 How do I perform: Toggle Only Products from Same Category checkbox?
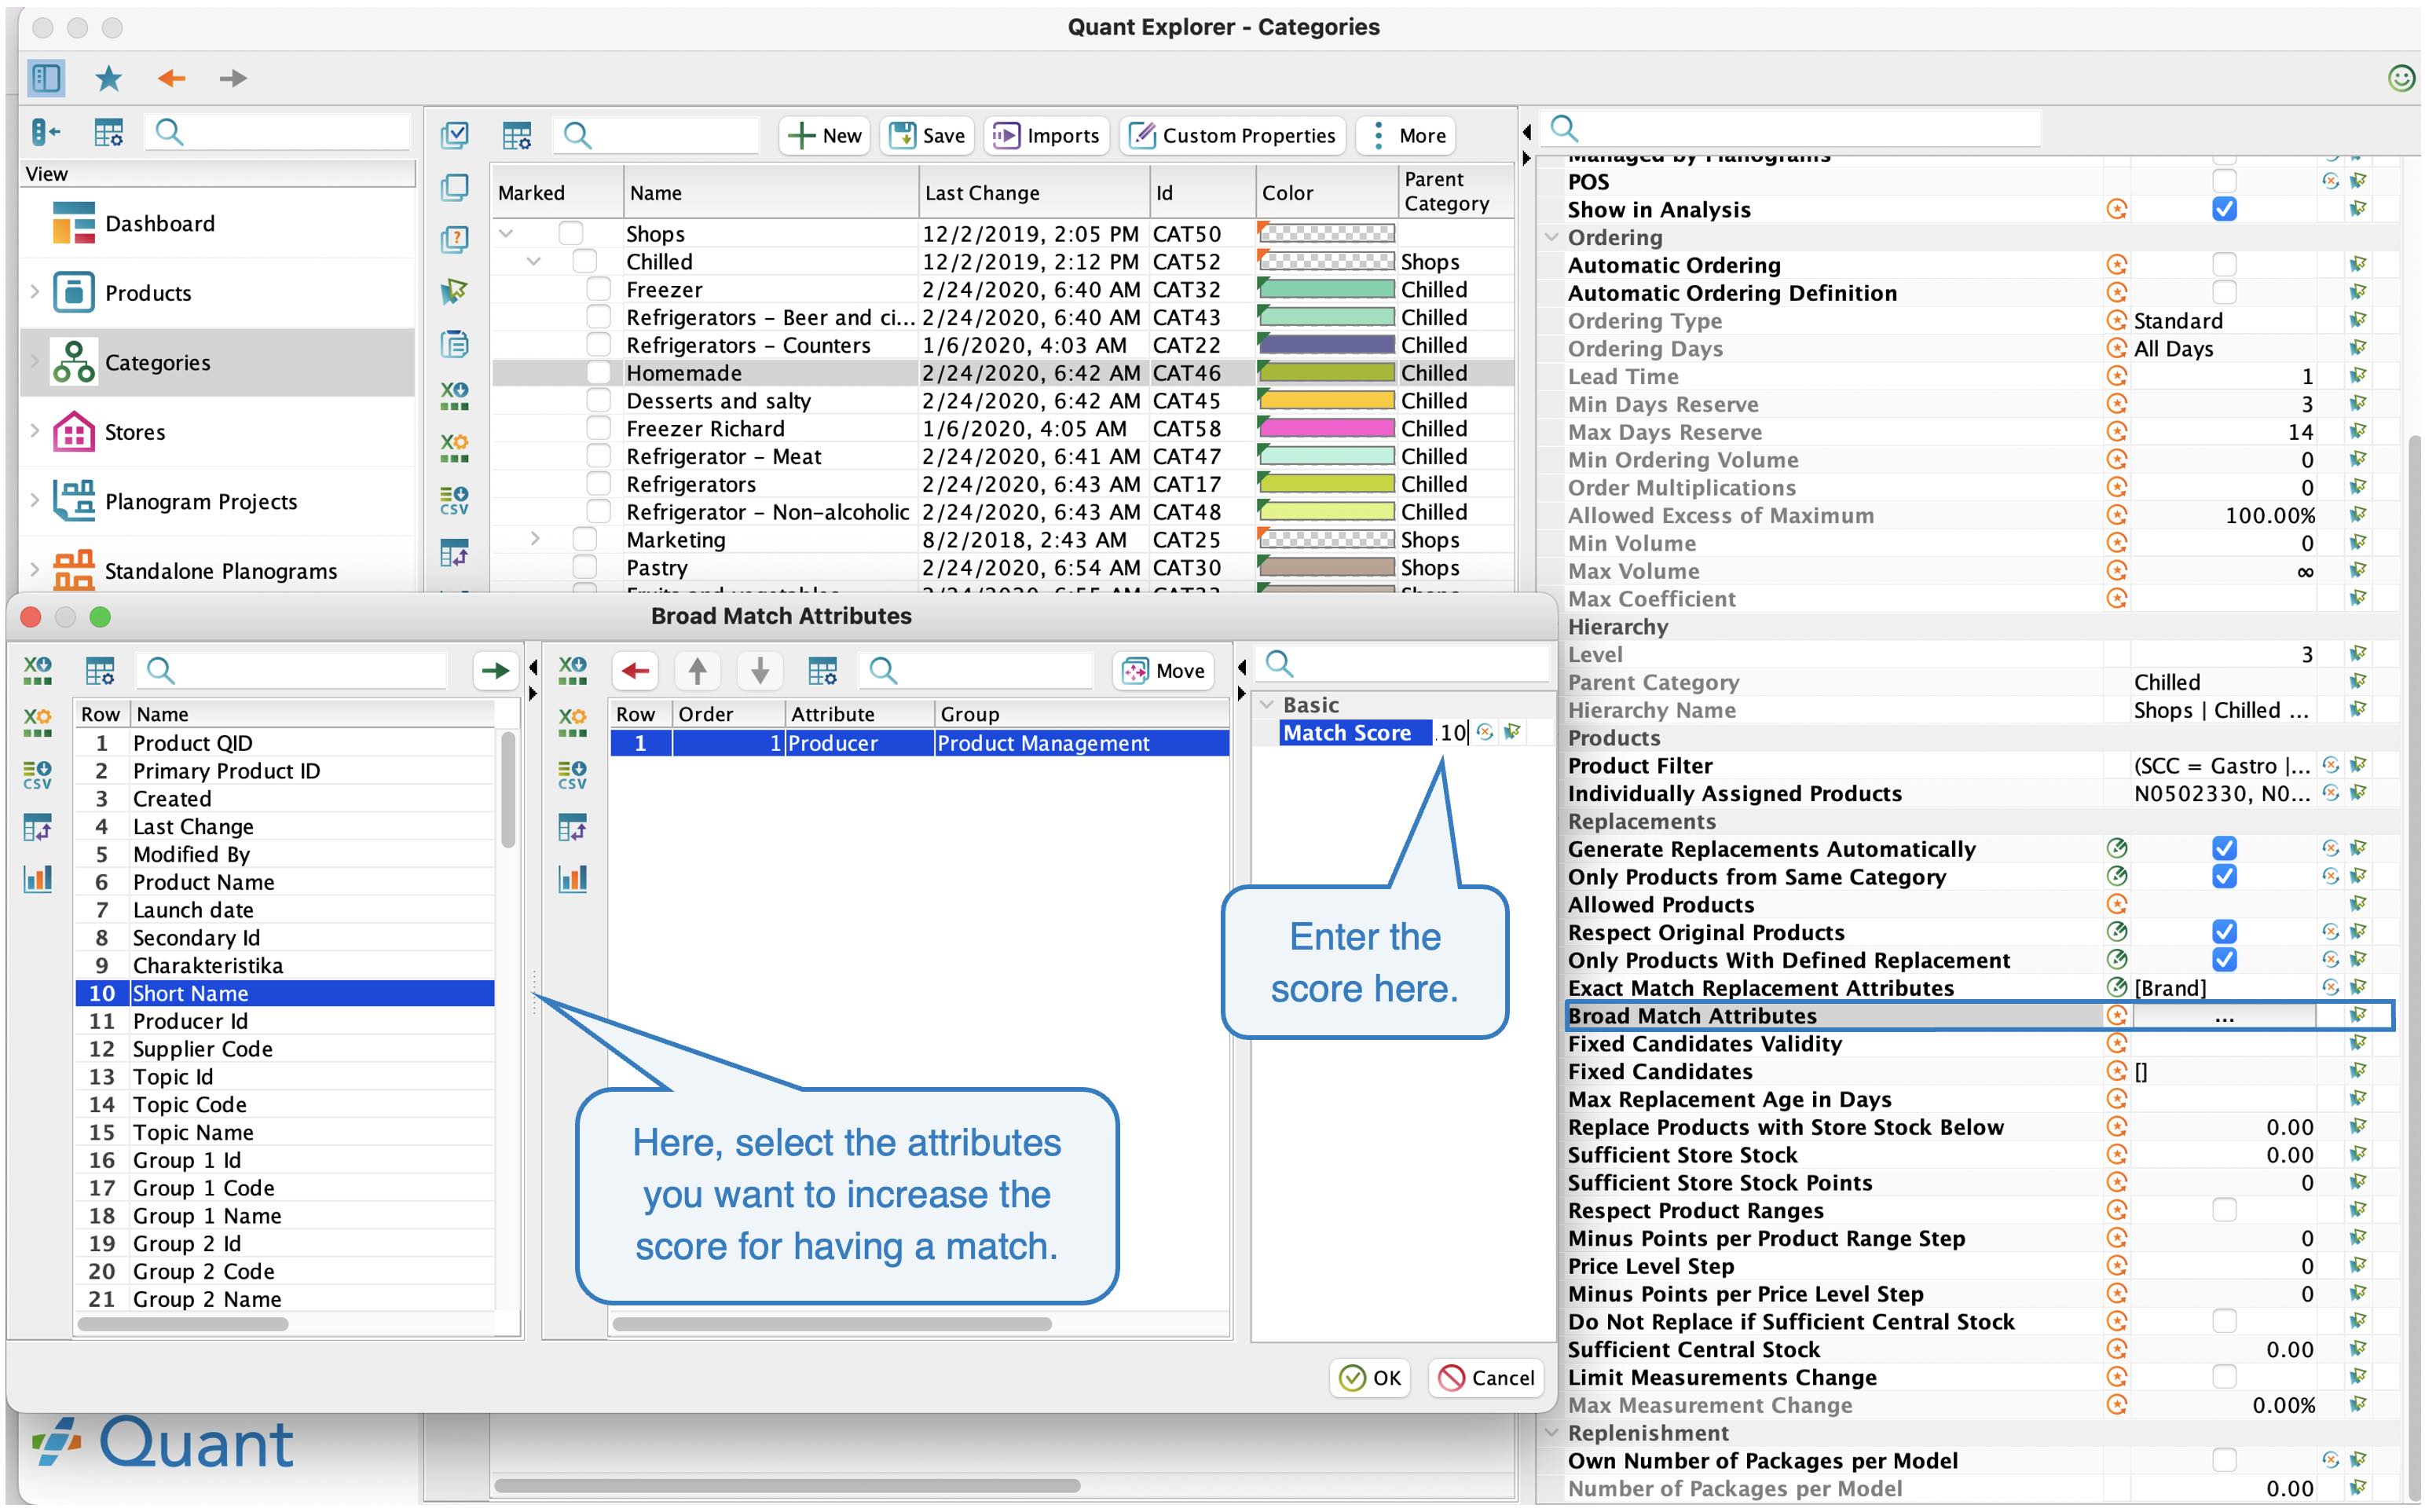(2224, 876)
